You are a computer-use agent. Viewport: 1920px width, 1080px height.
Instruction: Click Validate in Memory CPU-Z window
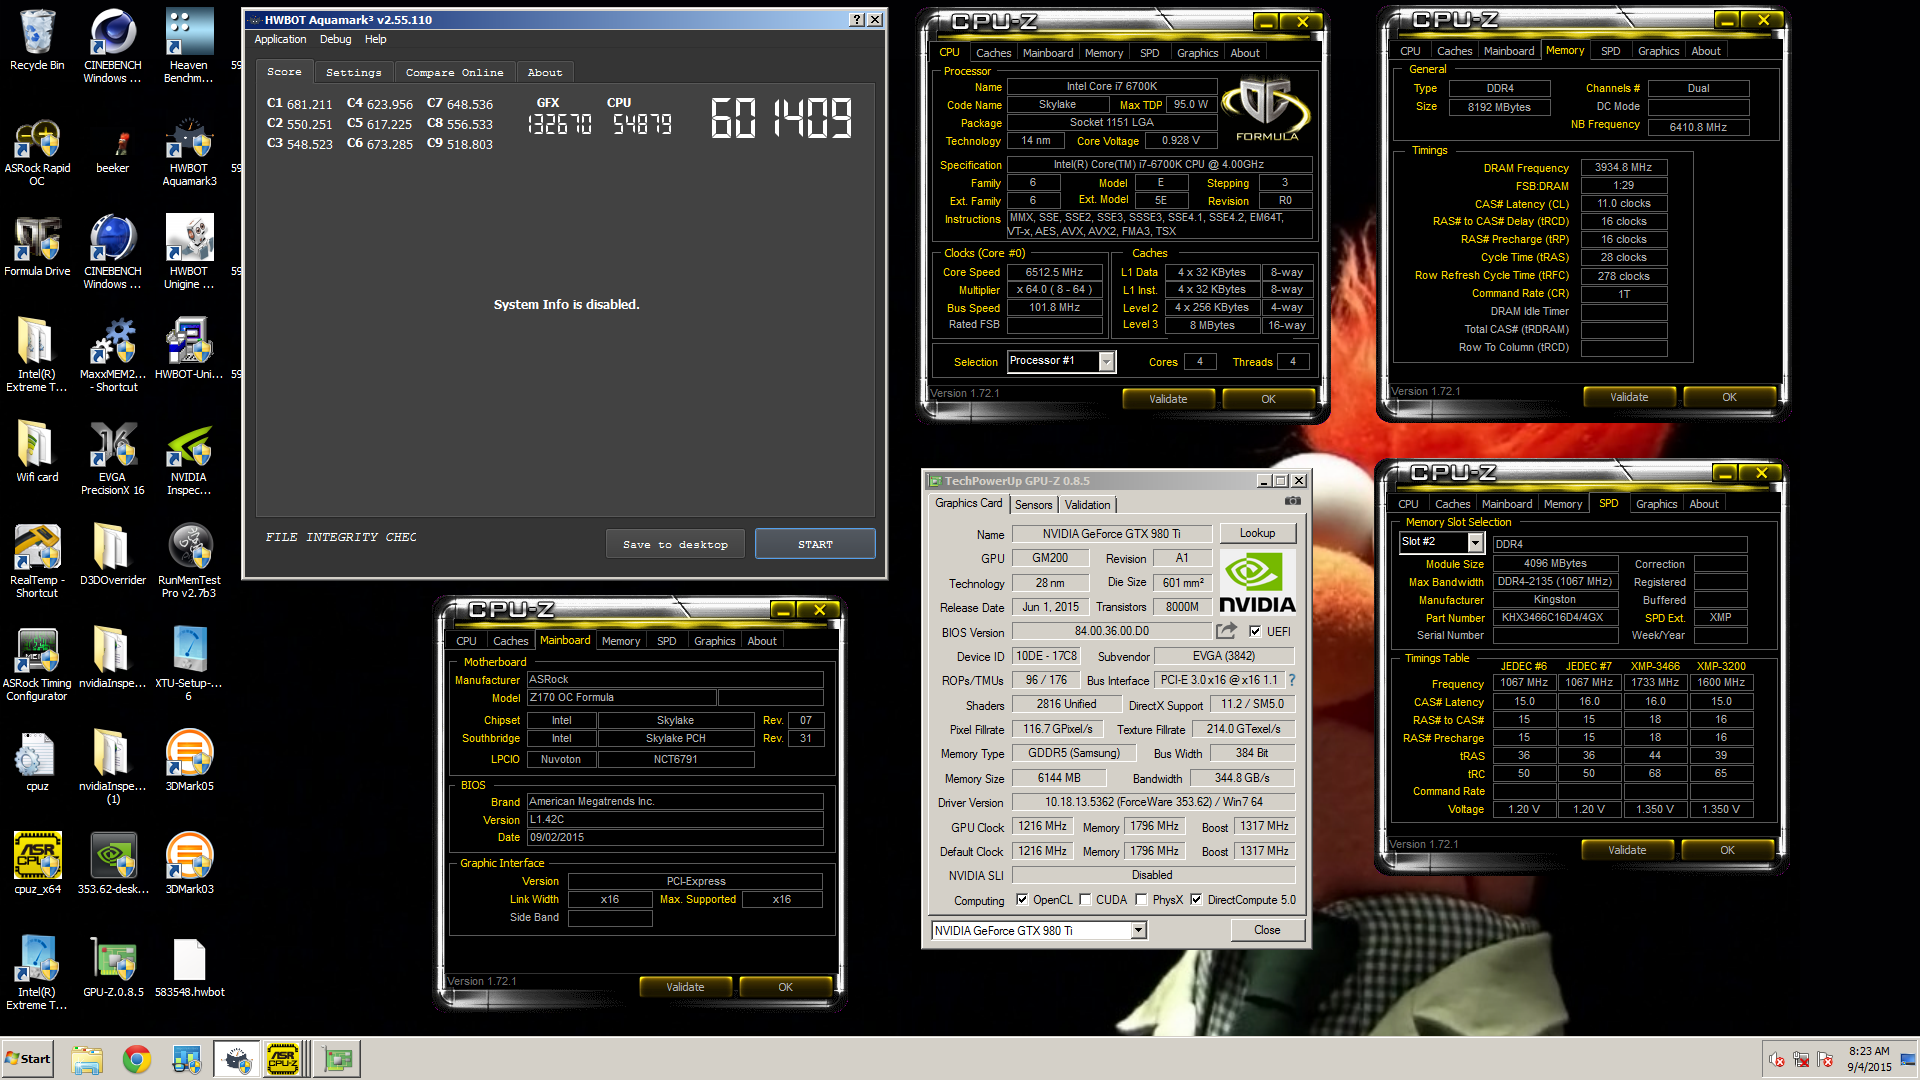(1629, 398)
